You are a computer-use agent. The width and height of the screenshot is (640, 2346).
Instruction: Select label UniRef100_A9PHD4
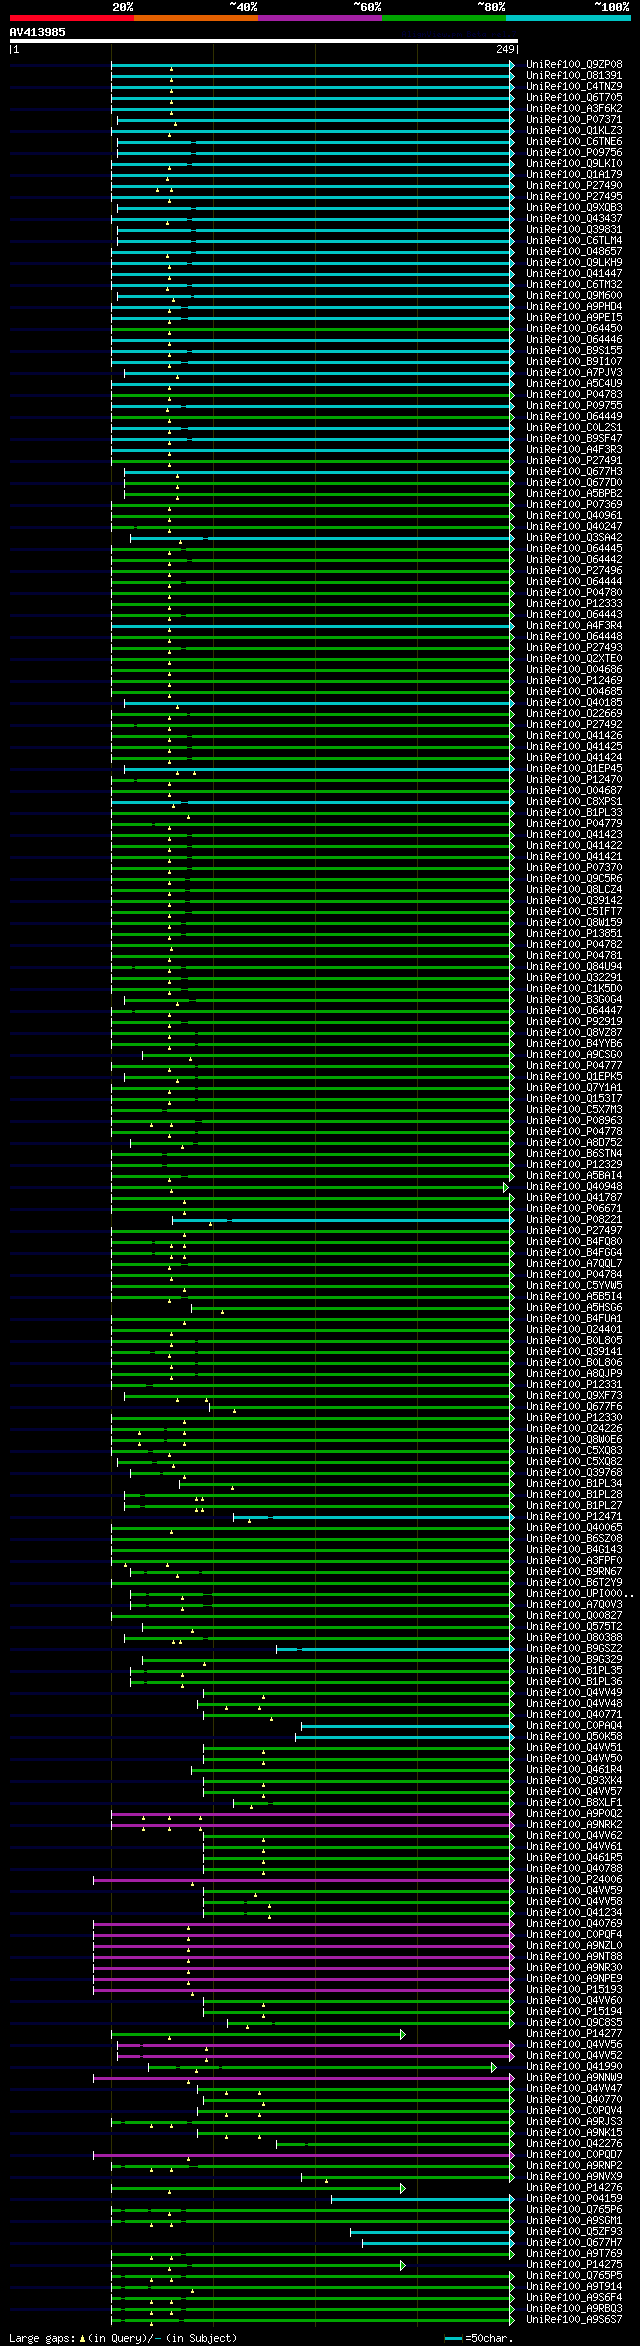[574, 306]
